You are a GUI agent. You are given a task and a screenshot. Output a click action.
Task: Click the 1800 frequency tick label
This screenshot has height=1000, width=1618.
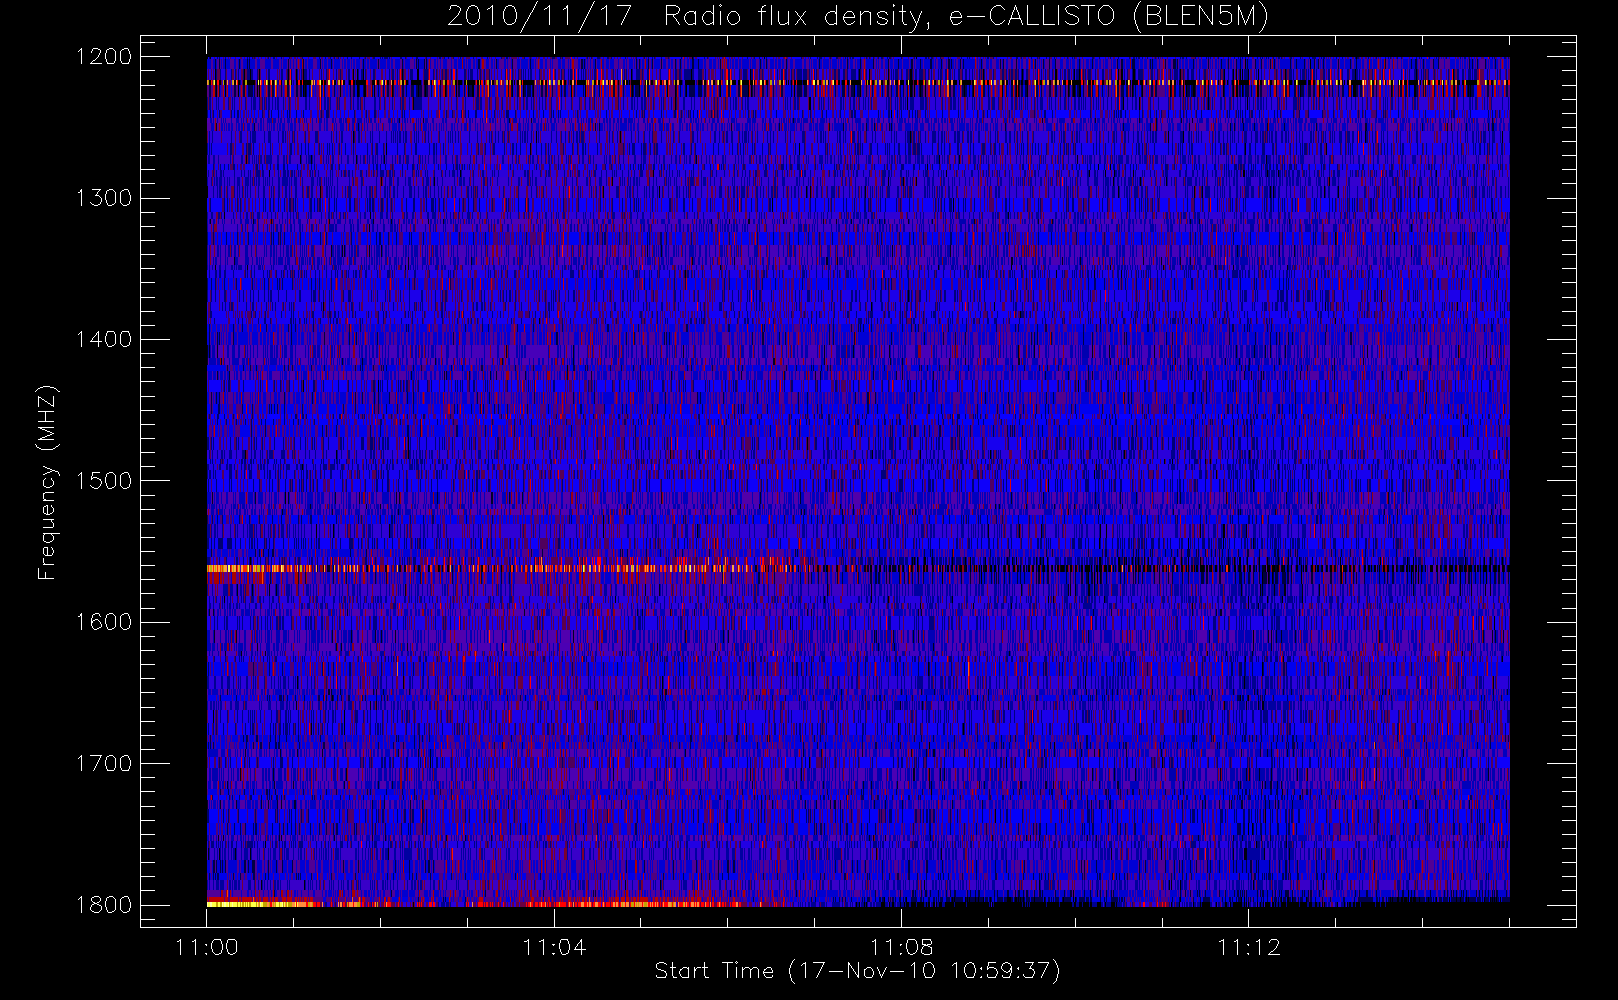click(104, 905)
